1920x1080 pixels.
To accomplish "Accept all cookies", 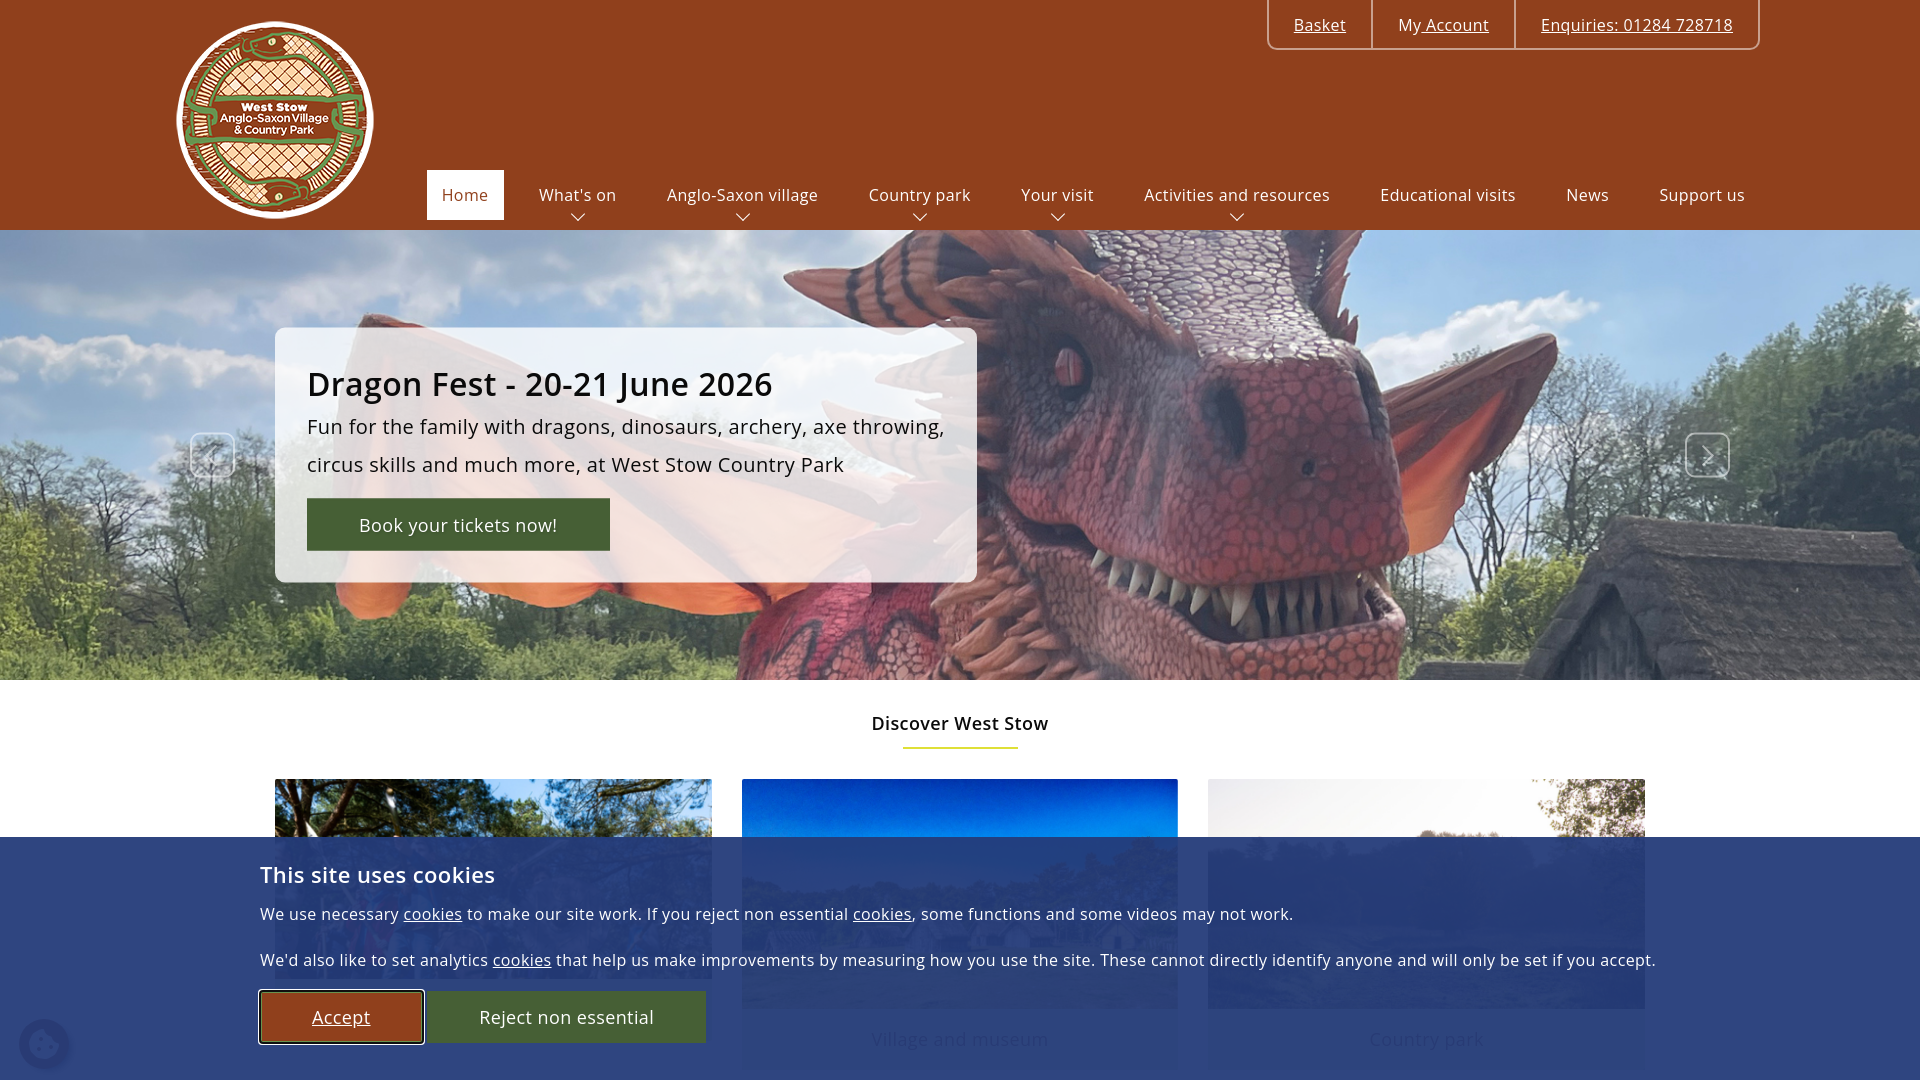I will coord(341,1017).
